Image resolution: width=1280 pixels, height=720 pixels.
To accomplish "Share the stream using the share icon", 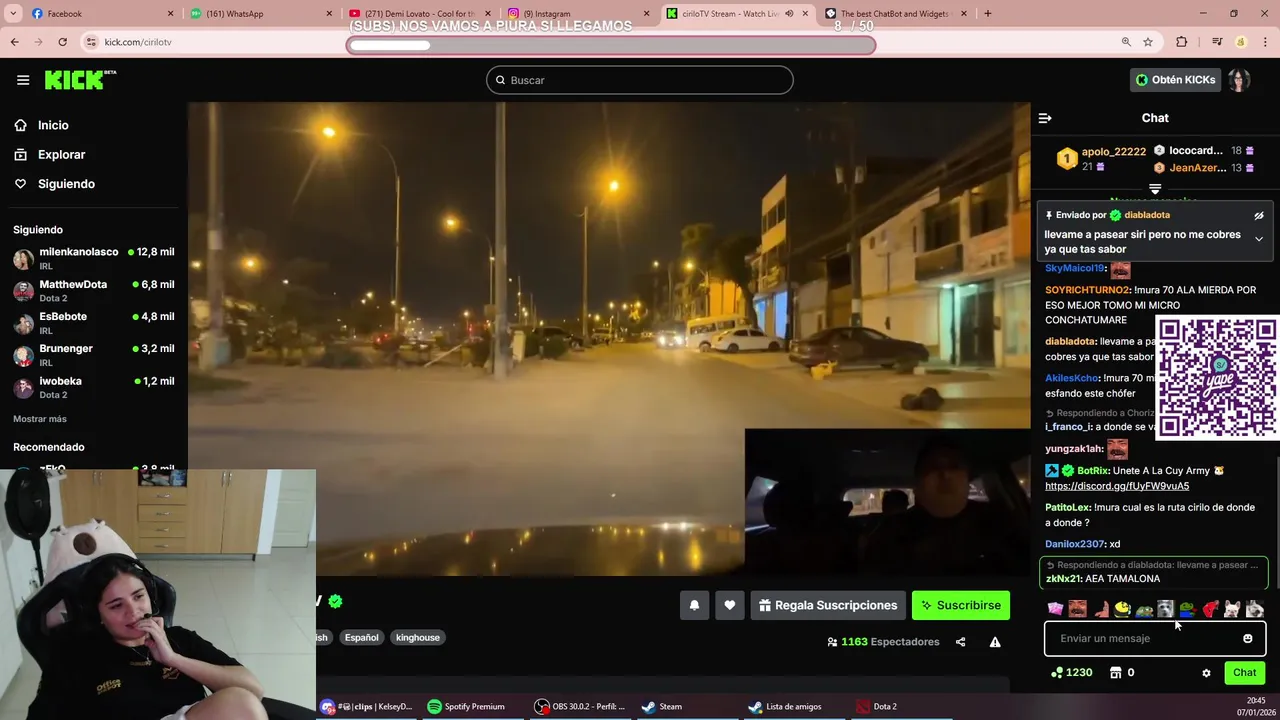I will (960, 642).
